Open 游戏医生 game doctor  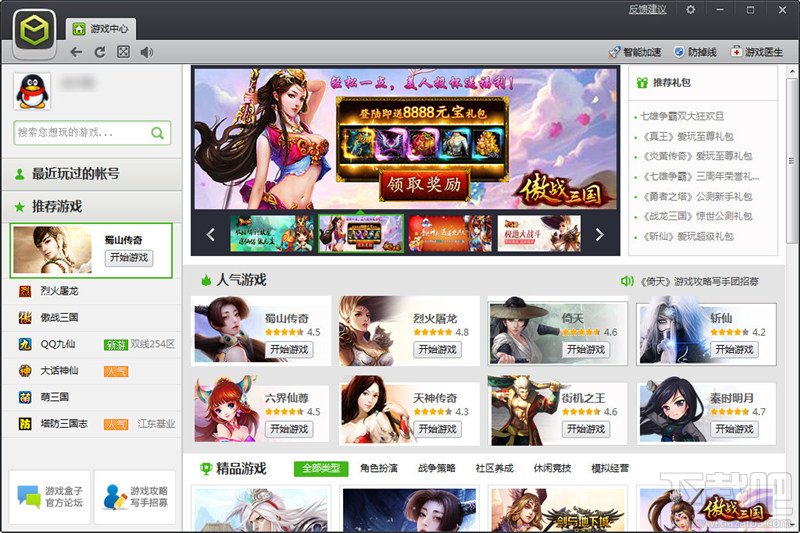(757, 52)
